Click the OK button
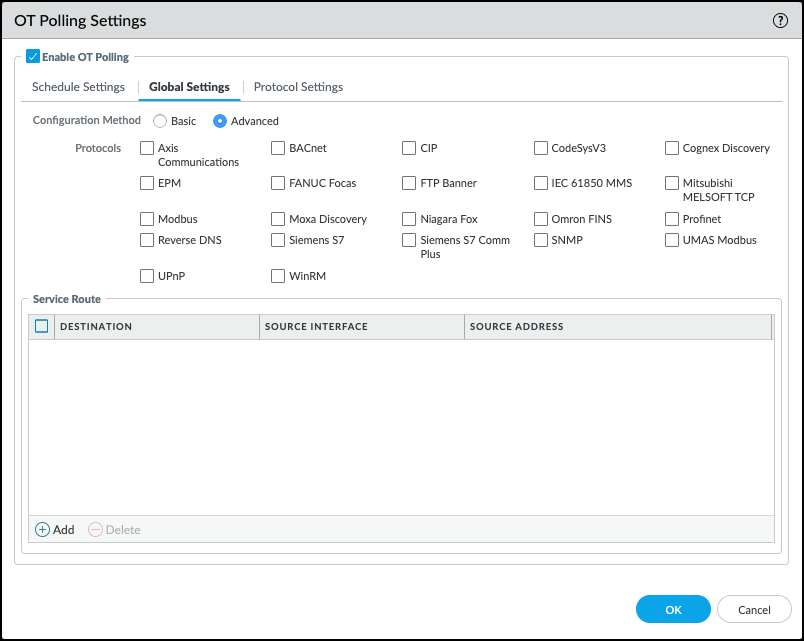This screenshot has height=641, width=804. (672, 609)
